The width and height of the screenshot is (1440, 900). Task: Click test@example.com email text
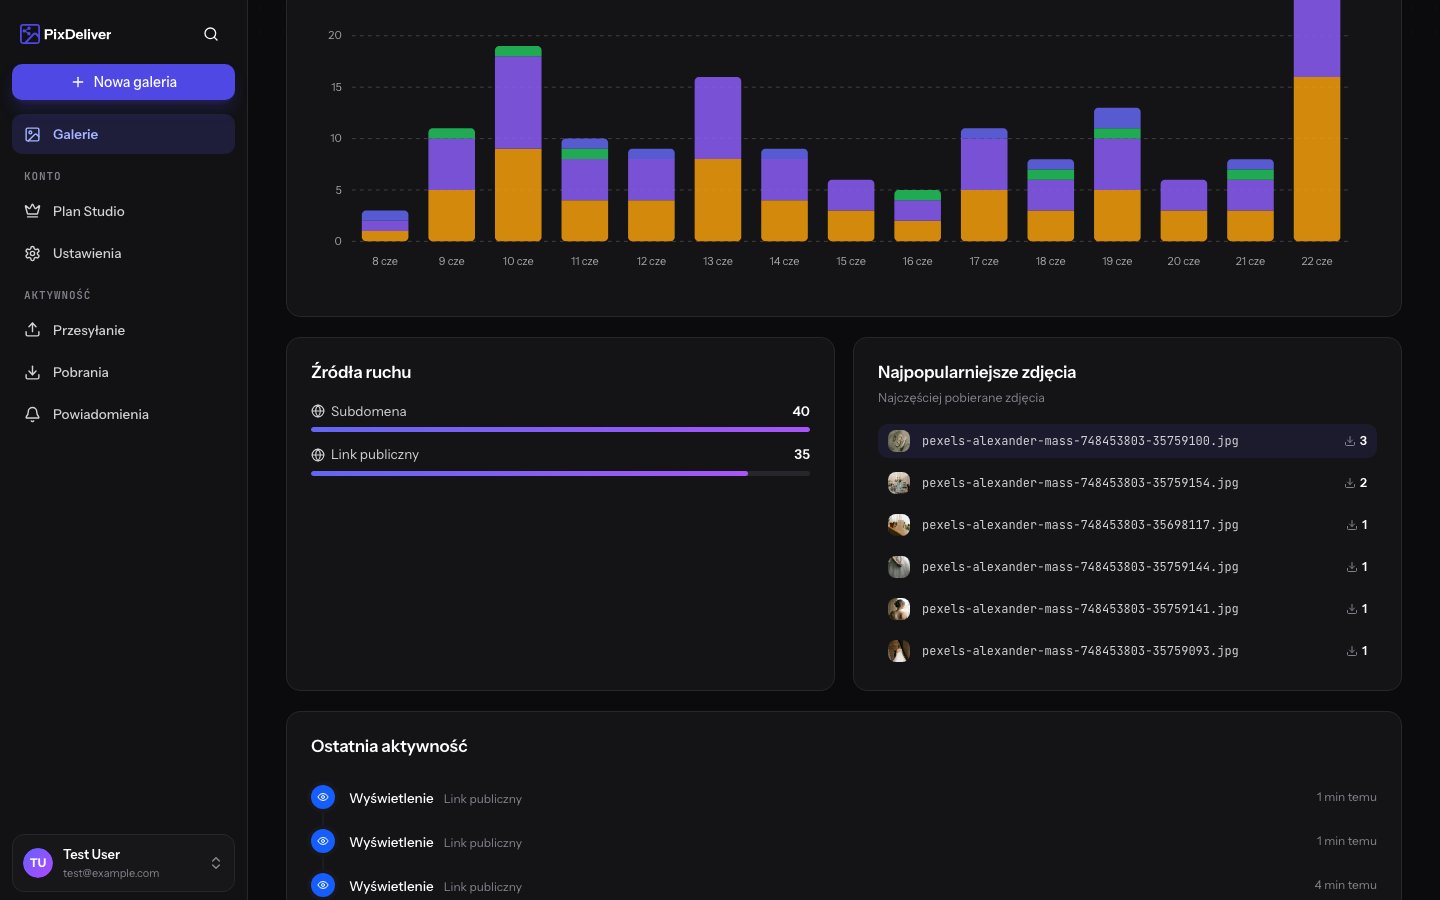(111, 873)
